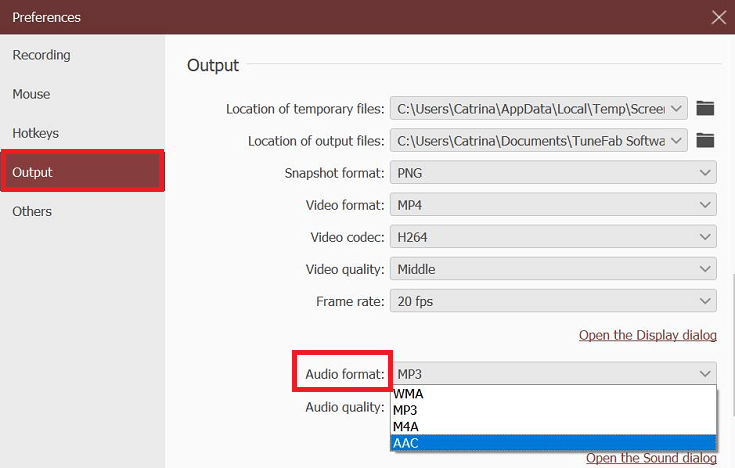Expand the temporary files location dropdown
This screenshot has width=735, height=468.
point(677,108)
